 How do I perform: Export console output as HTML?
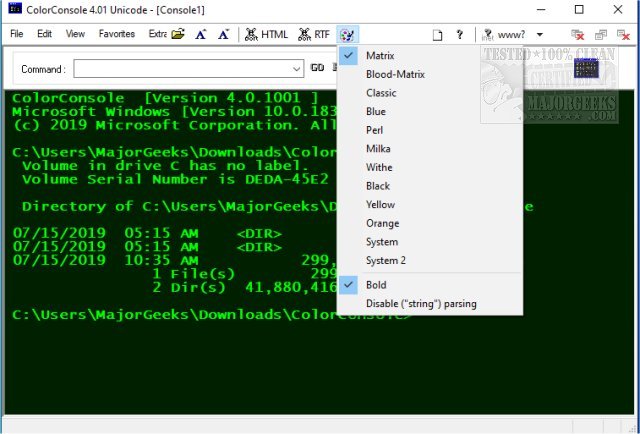point(266,34)
